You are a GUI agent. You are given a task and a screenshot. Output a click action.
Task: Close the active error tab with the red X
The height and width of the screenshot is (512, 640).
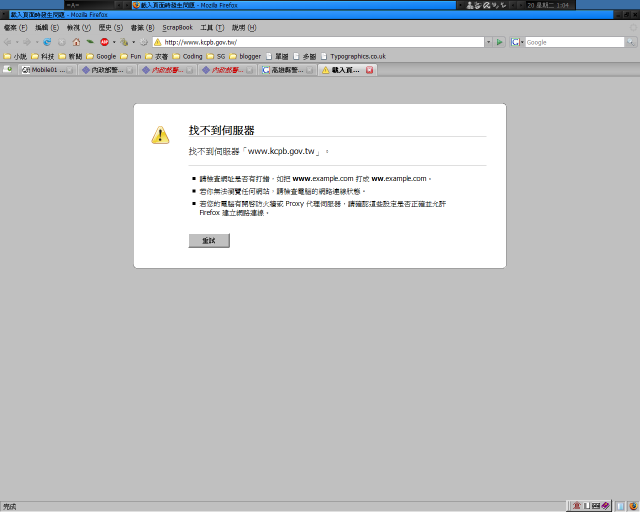click(369, 70)
